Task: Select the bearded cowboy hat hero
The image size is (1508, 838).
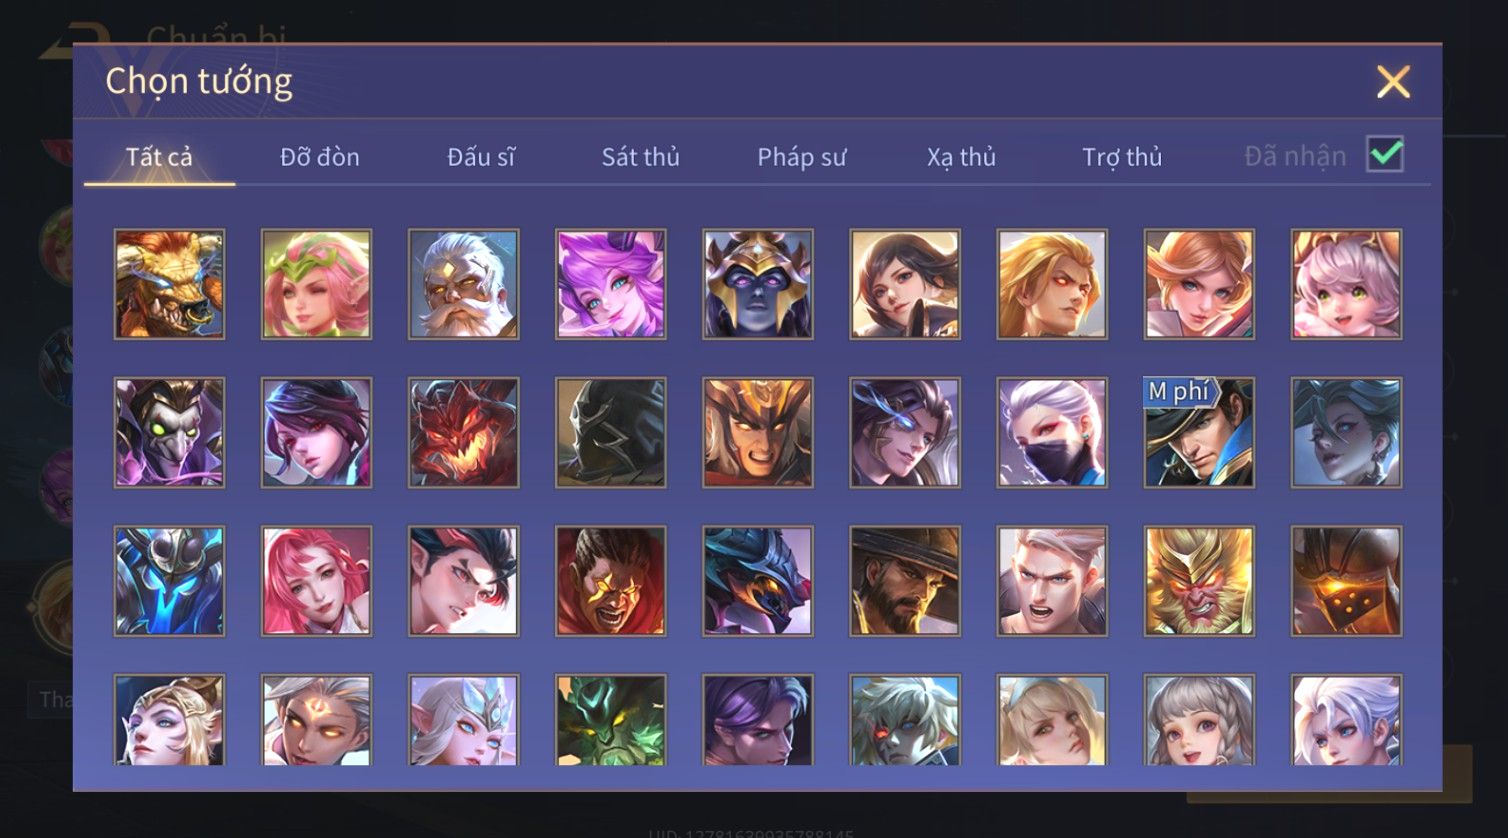Action: pos(905,581)
